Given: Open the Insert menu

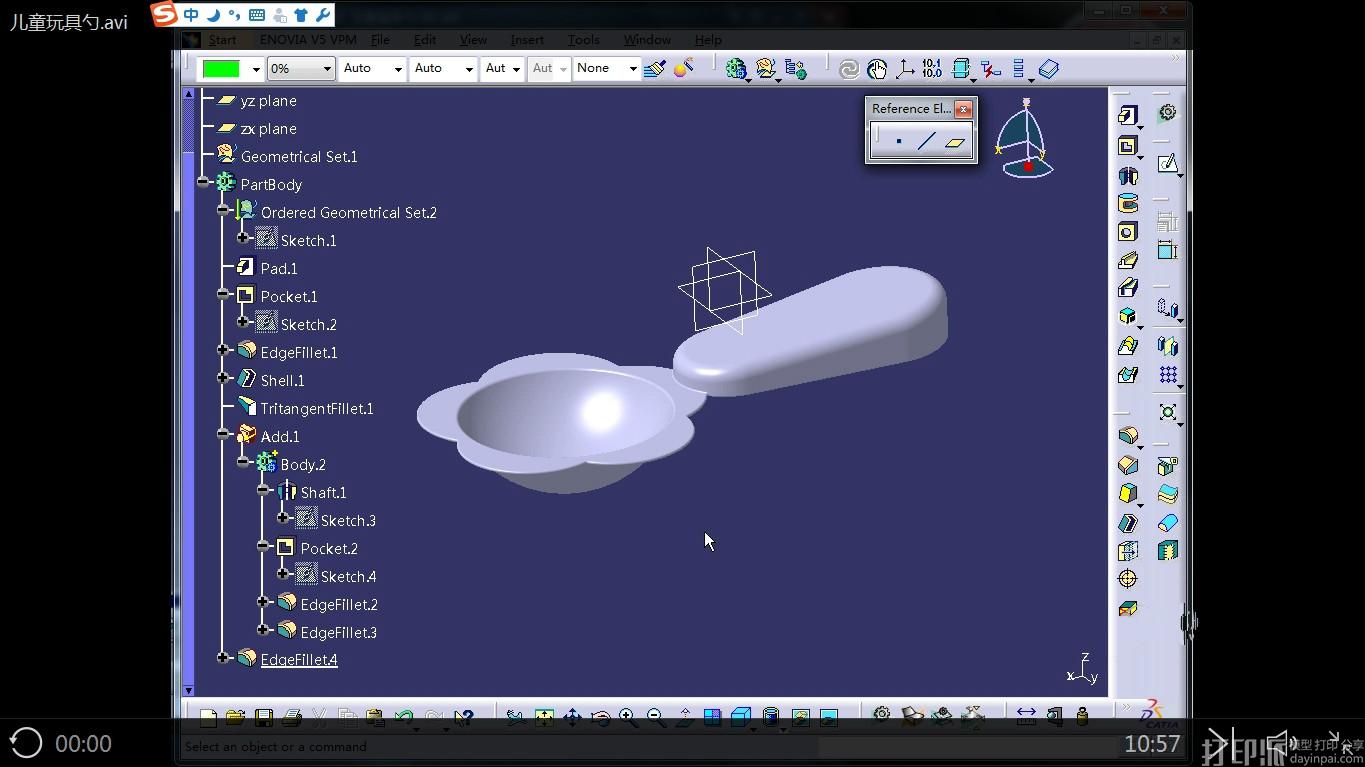Looking at the screenshot, I should [527, 40].
